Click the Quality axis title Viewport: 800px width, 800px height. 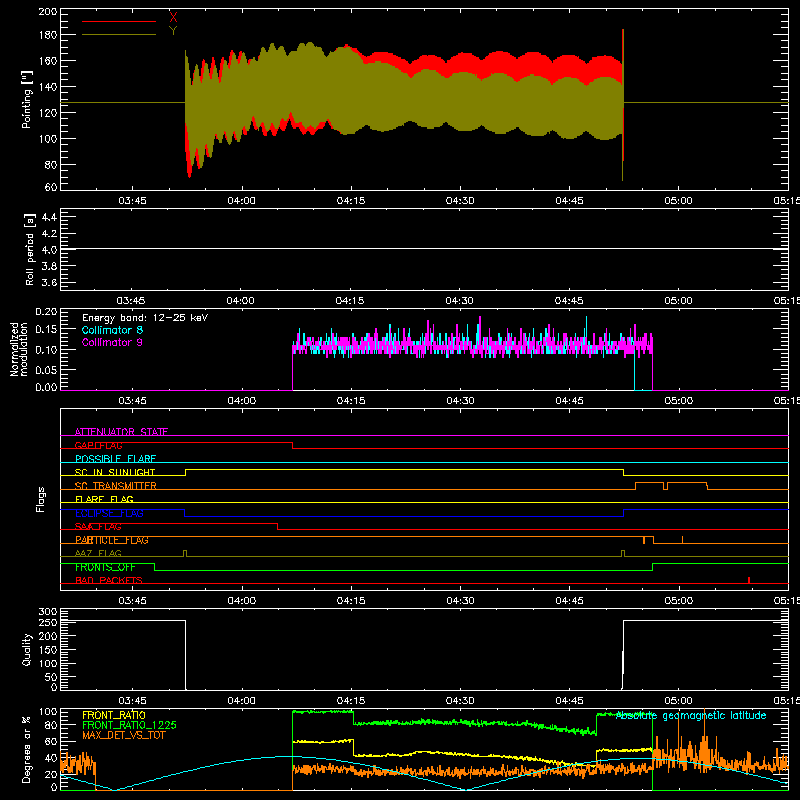click(x=27, y=649)
